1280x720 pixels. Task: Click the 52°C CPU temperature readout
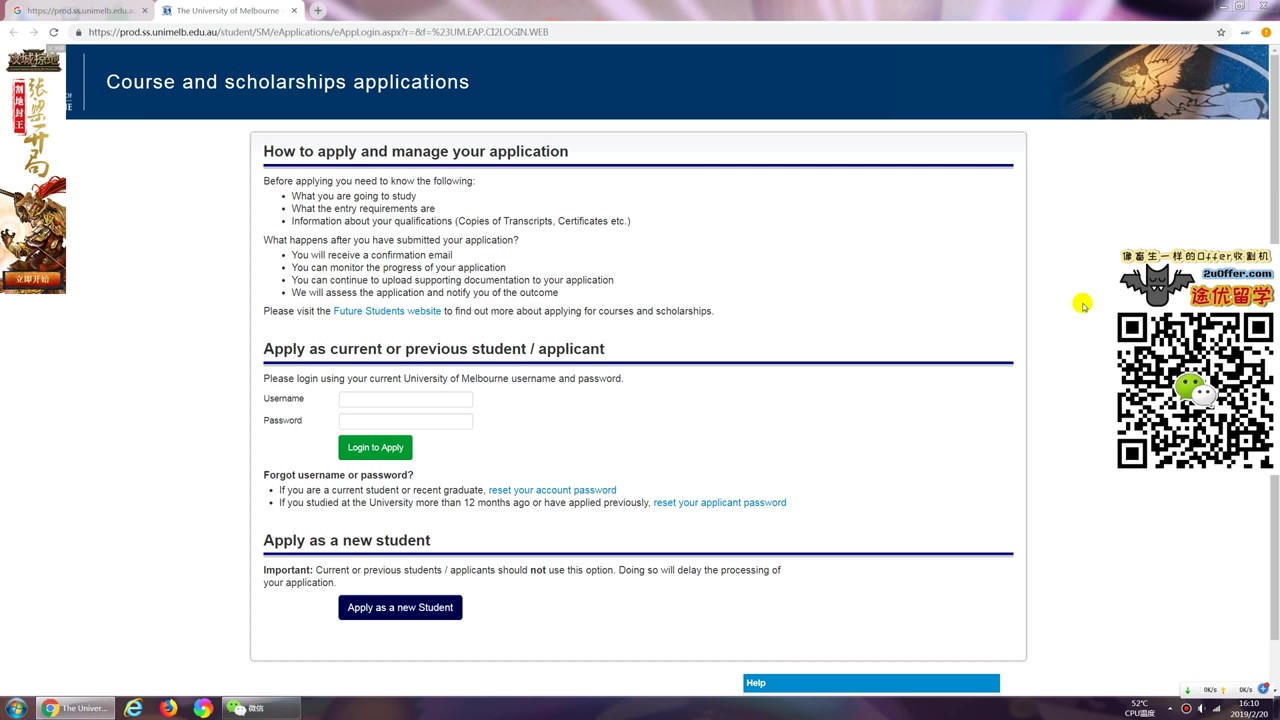(1140, 708)
